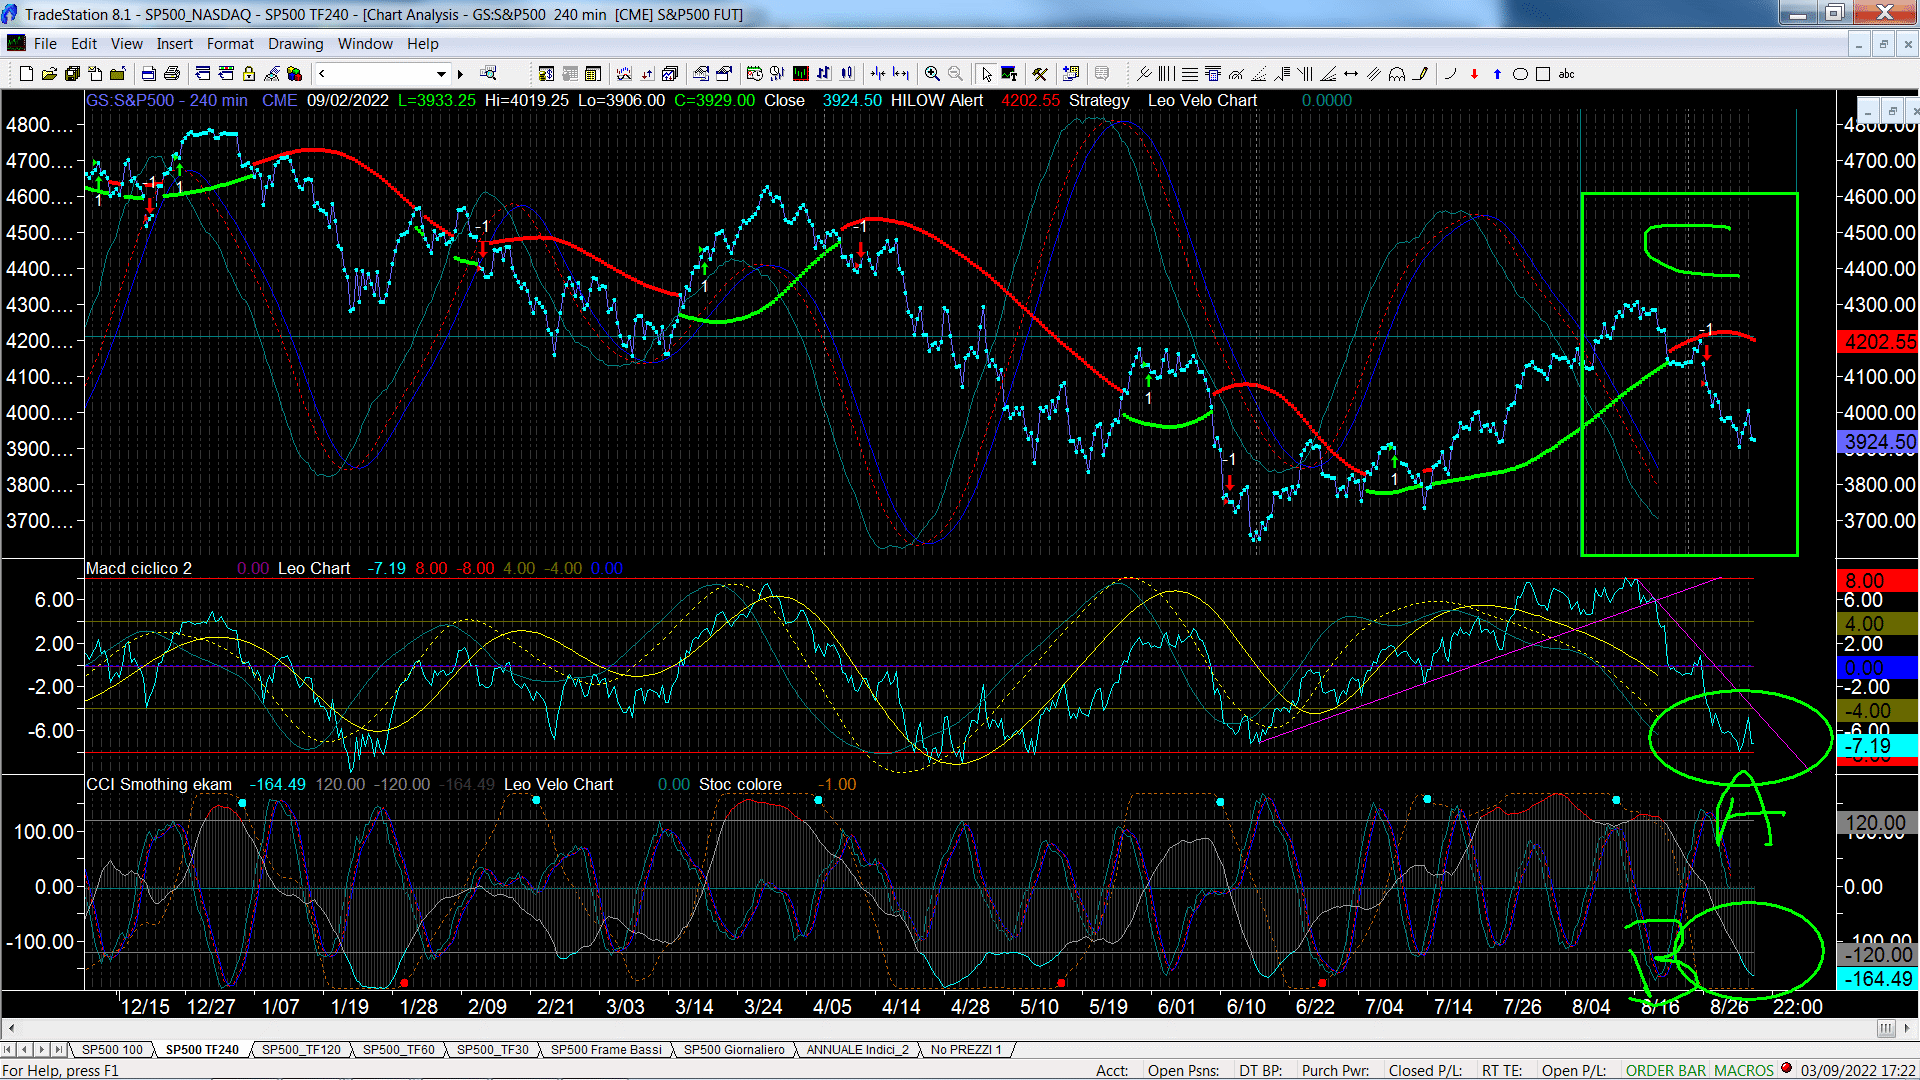Open the Window menu
This screenshot has height=1080, width=1920.
365,44
